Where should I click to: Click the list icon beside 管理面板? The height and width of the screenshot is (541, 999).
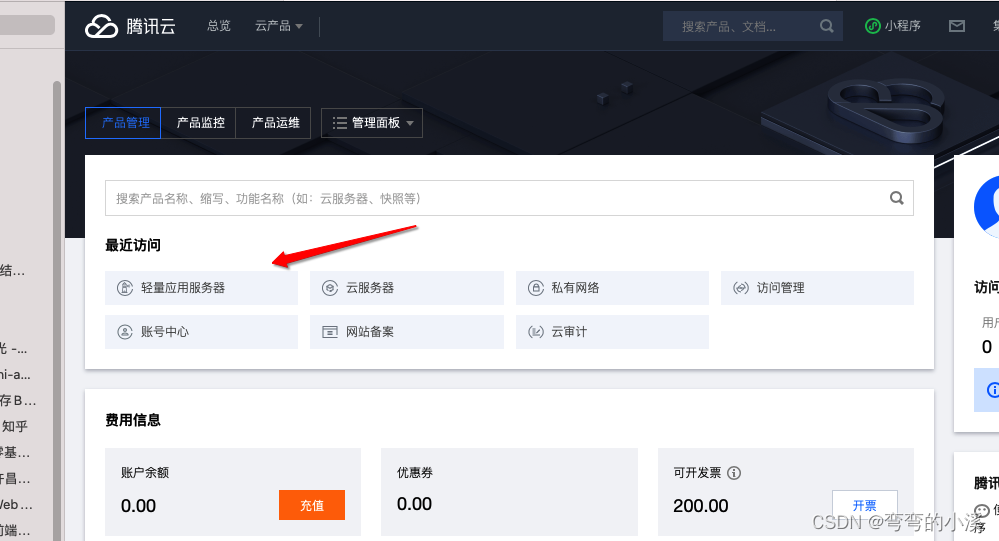340,123
